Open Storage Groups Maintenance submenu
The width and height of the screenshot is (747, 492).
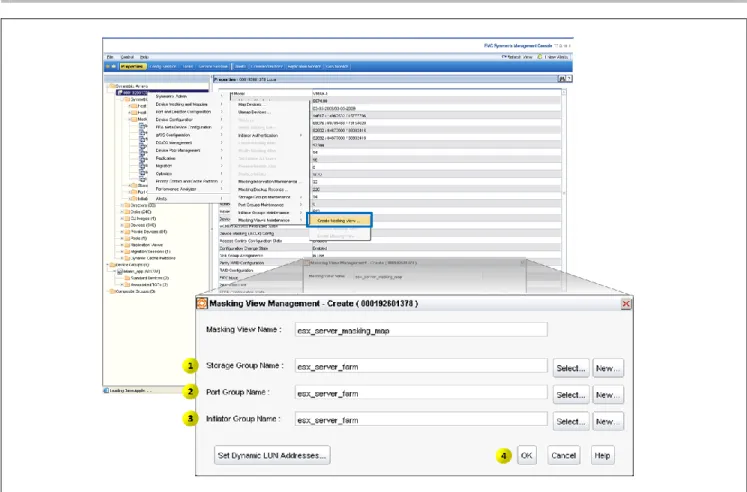270,197
